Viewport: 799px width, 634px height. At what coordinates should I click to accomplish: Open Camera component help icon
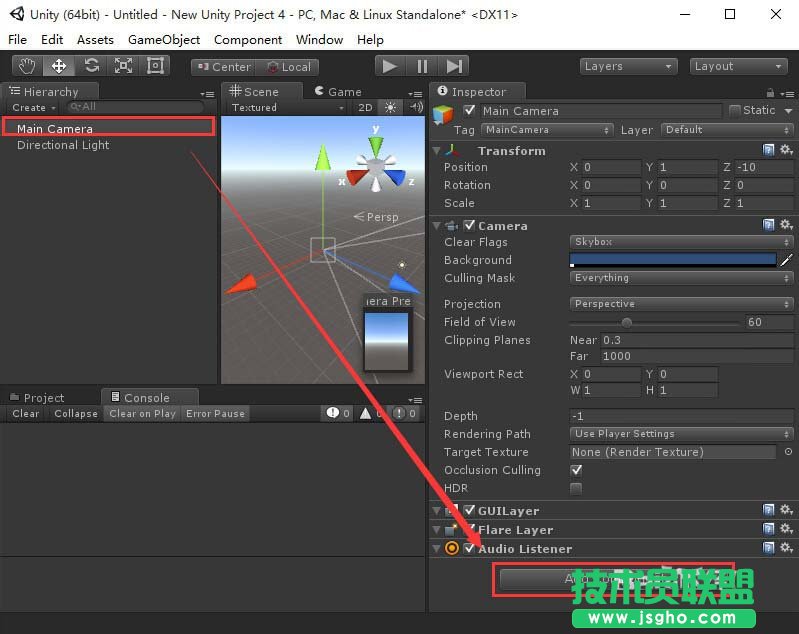point(768,225)
